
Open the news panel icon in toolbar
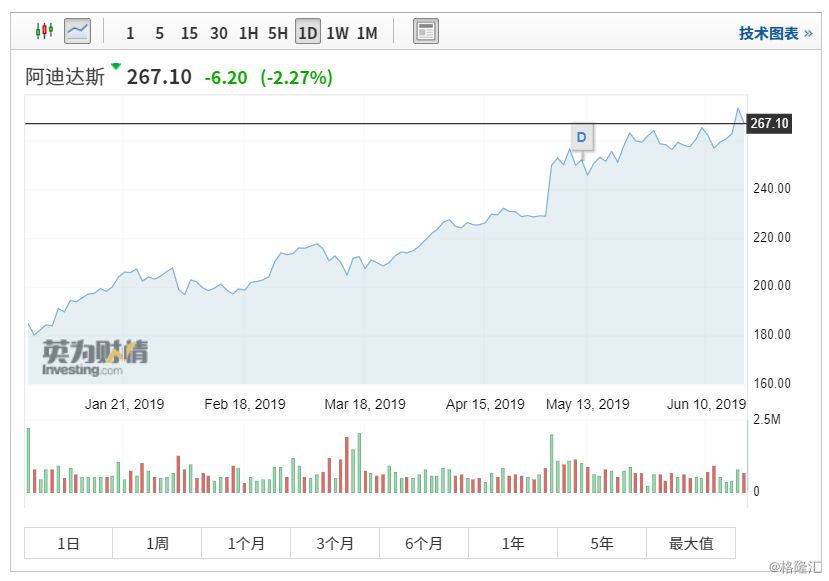tap(426, 32)
